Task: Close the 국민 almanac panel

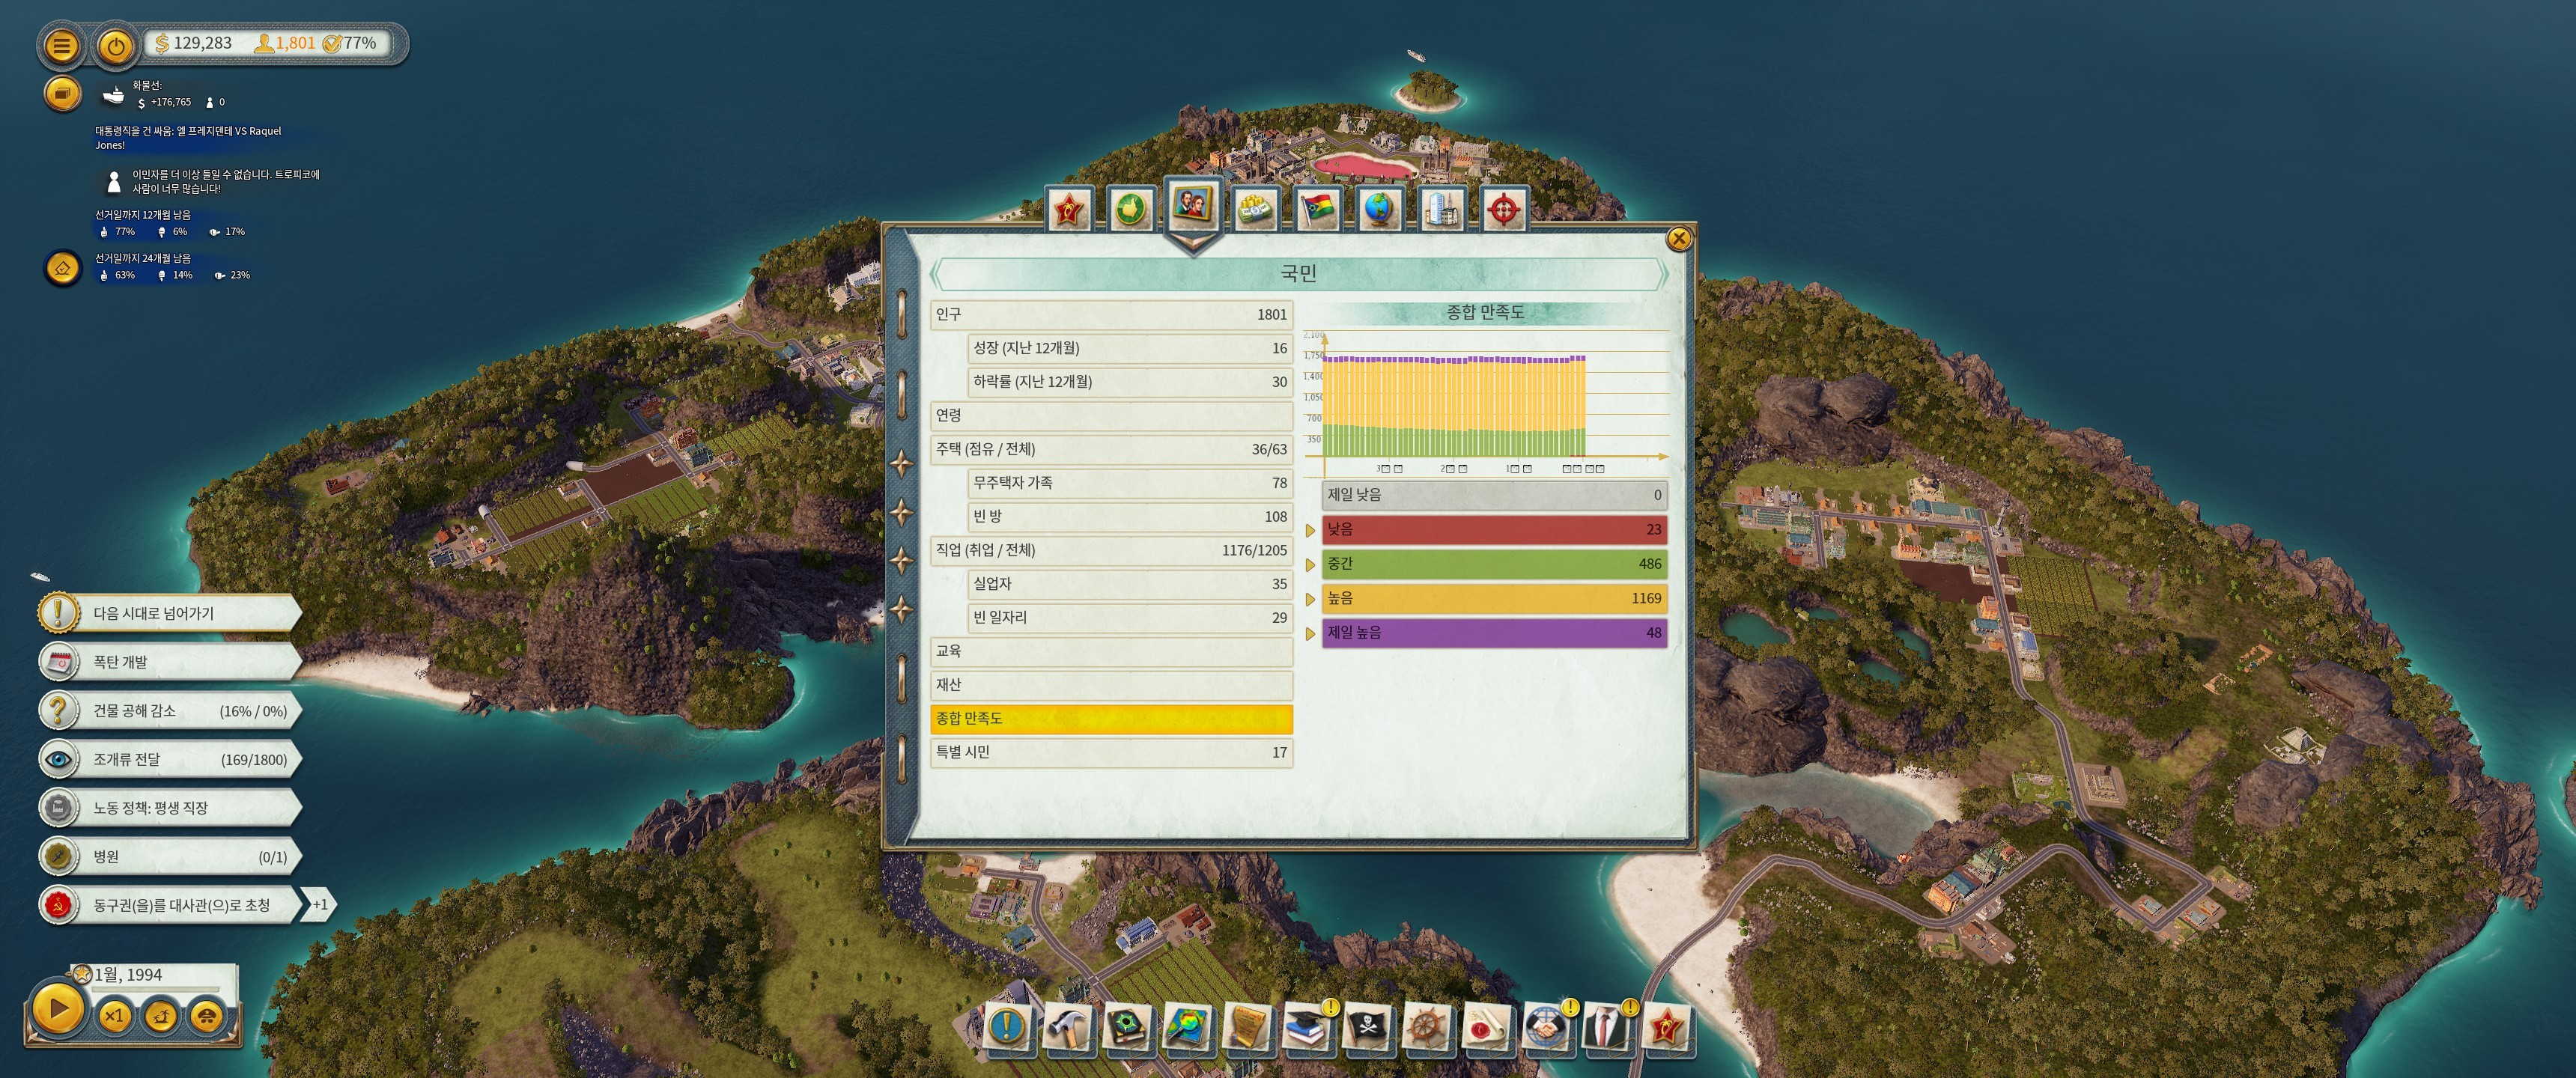Action: point(1678,238)
